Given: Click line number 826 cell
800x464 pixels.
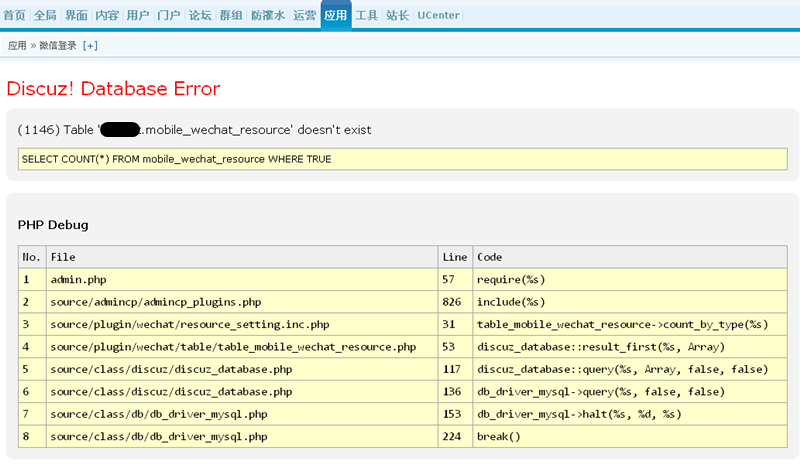Looking at the screenshot, I should tap(455, 302).
